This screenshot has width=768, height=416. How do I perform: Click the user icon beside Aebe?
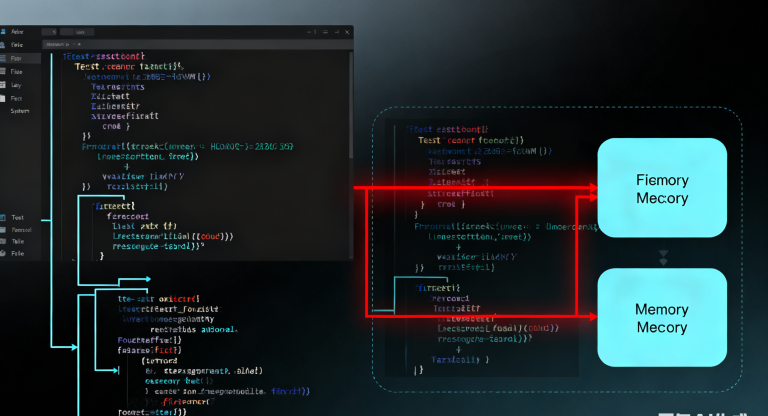(5, 33)
